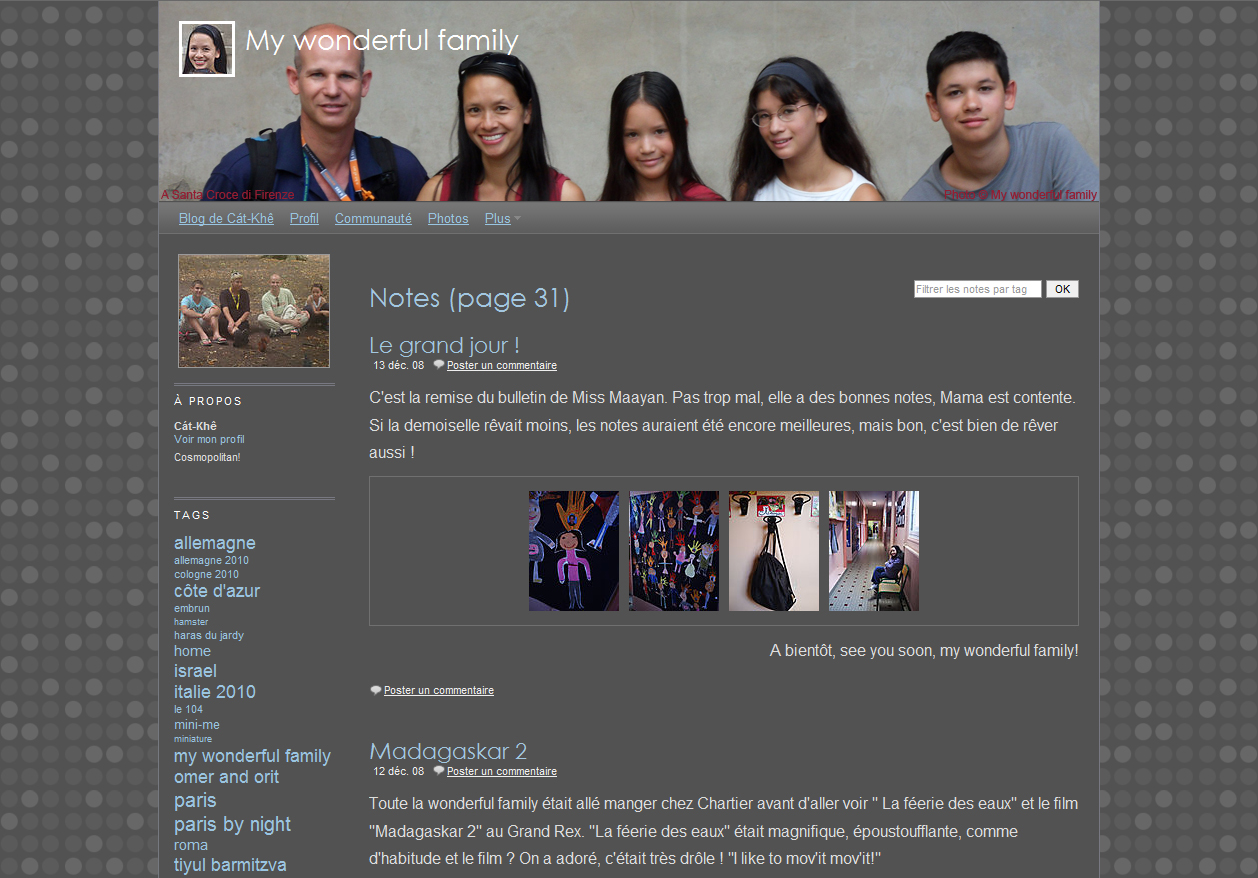Open the first drawing thumbnail with pink figure
1258x878 pixels.
pos(574,551)
